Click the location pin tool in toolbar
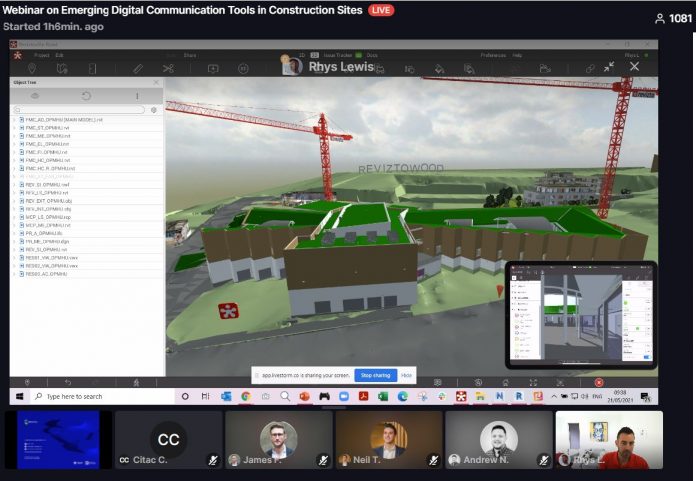This screenshot has width=696, height=481. click(x=33, y=68)
